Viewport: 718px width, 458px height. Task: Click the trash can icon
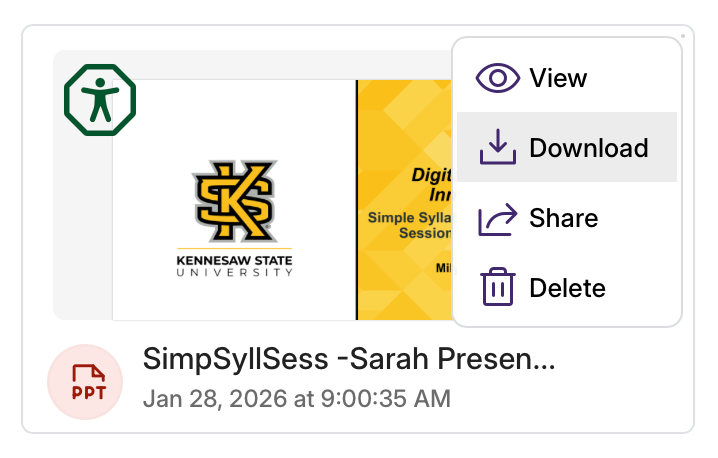497,288
